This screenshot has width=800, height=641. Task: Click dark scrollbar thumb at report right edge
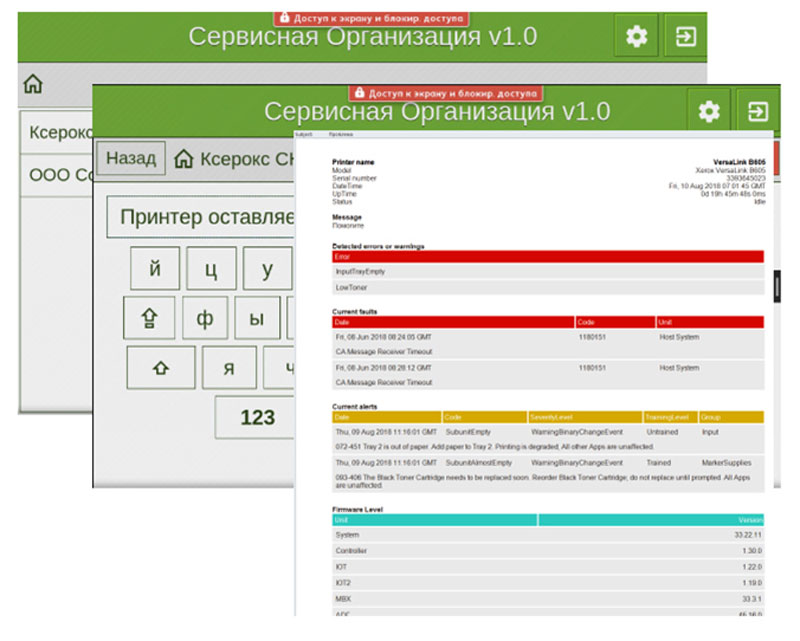pos(777,286)
